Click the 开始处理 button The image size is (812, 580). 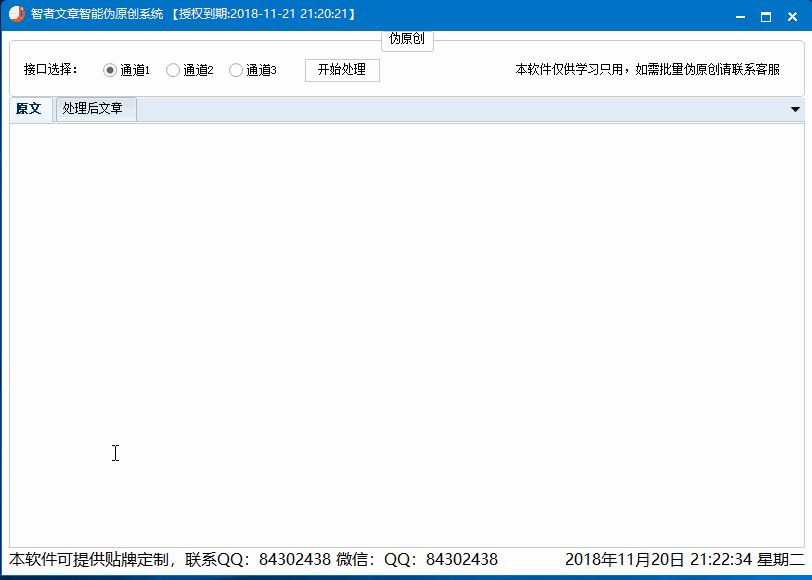[x=342, y=70]
